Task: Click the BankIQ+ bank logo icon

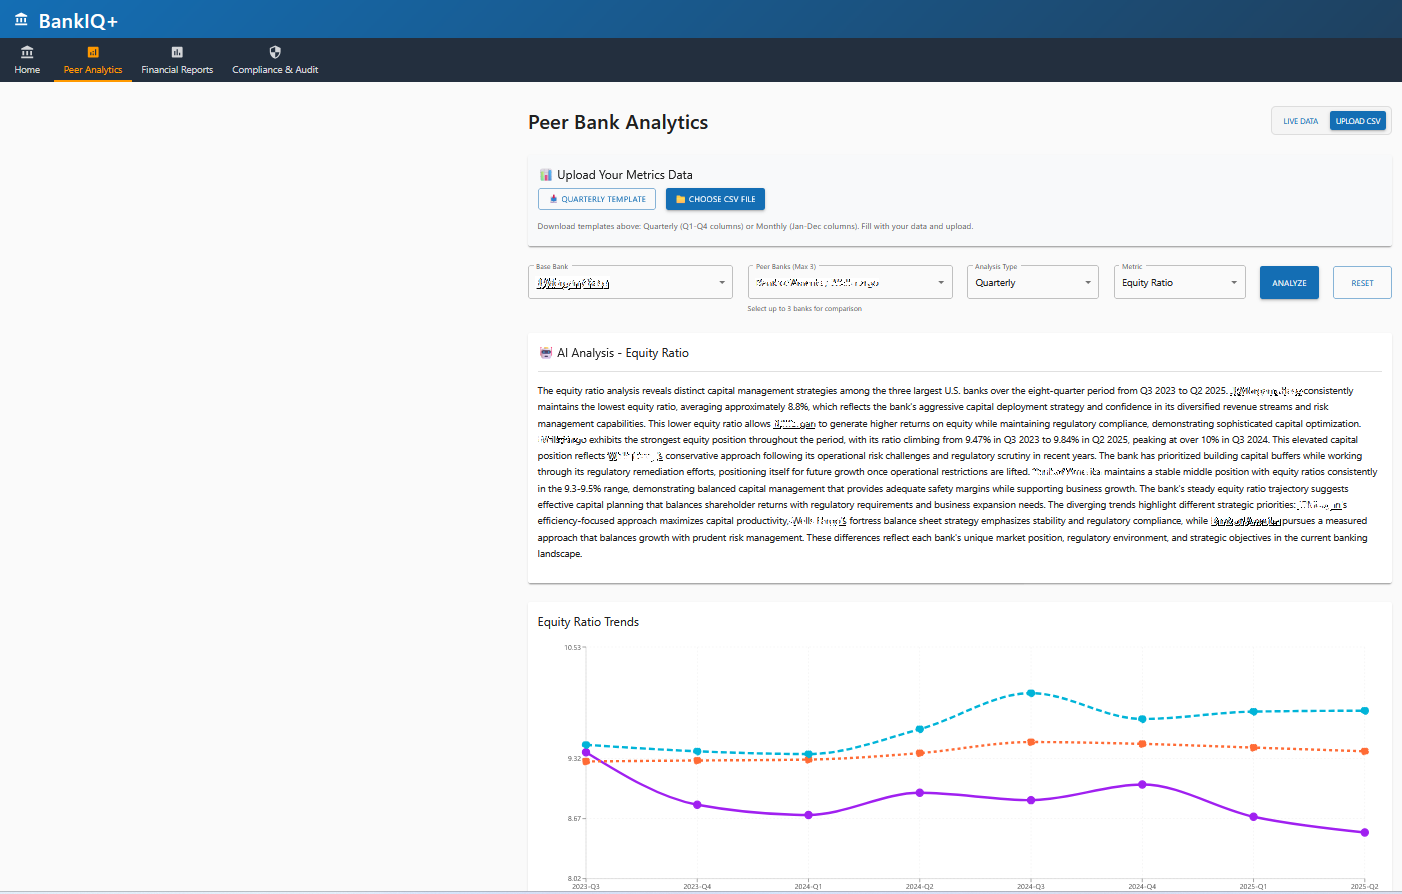Action: coord(21,20)
